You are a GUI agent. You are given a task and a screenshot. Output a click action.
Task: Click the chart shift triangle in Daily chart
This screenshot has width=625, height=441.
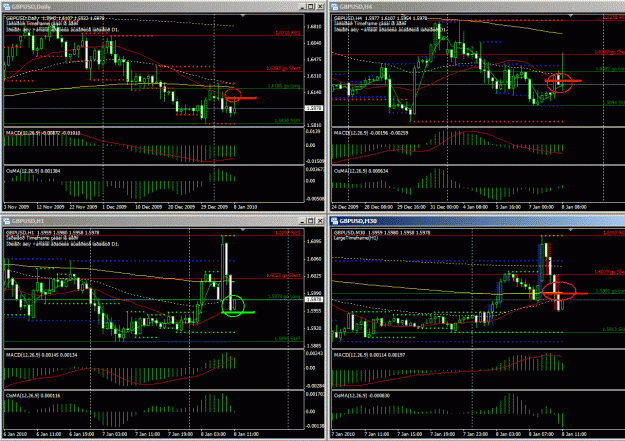click(x=243, y=16)
